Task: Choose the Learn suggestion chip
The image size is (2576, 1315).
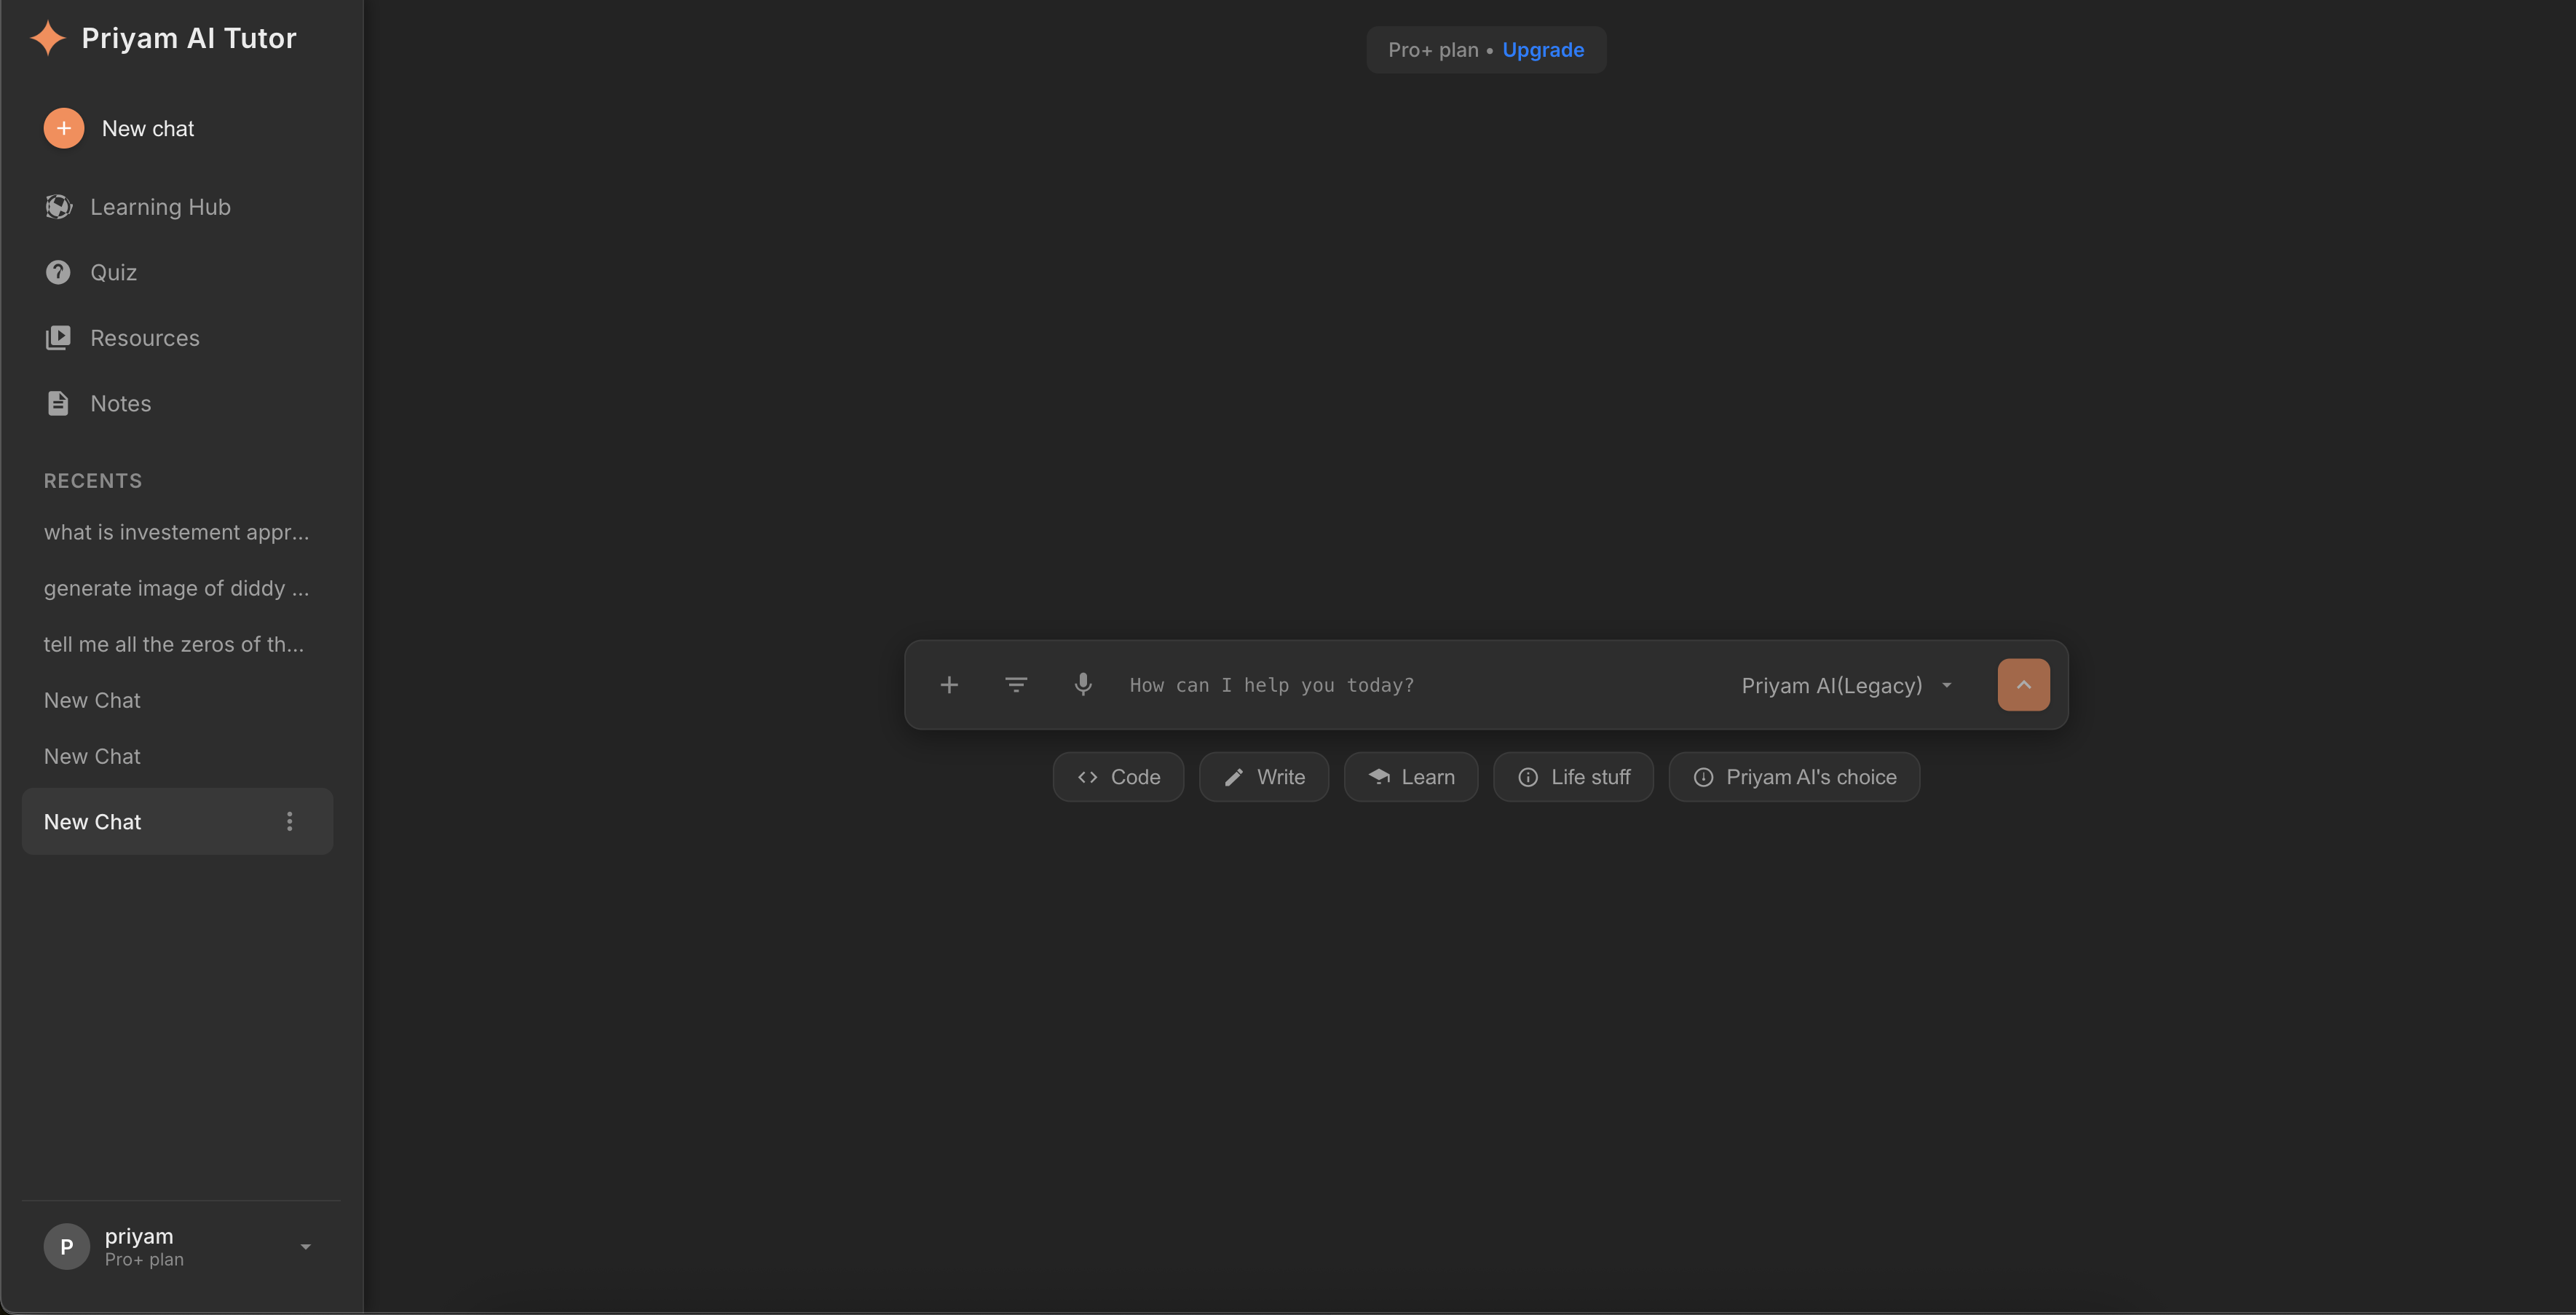Action: (1410, 777)
